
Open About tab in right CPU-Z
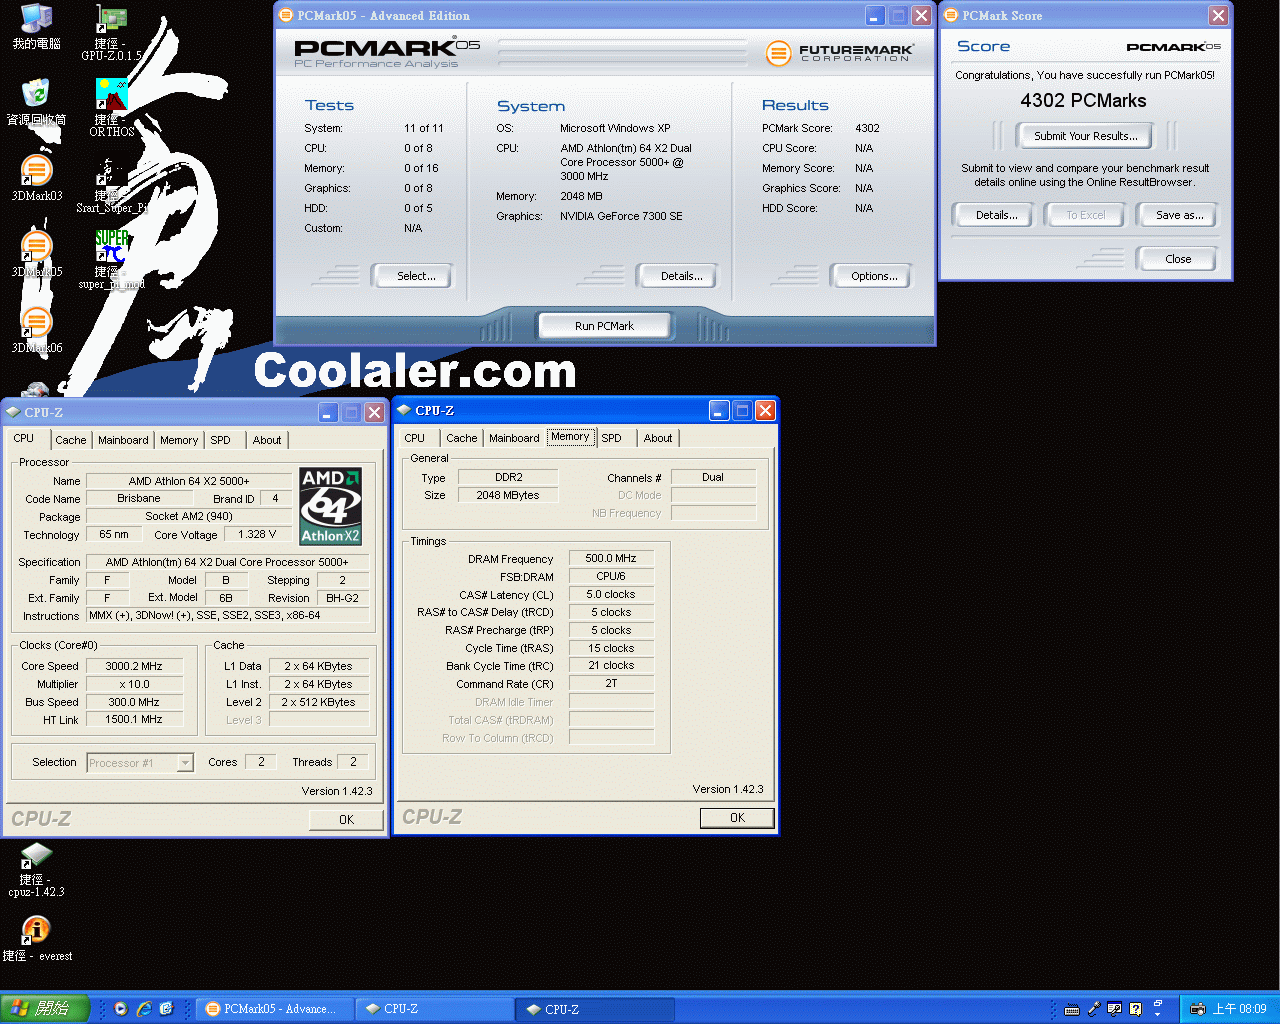658,438
